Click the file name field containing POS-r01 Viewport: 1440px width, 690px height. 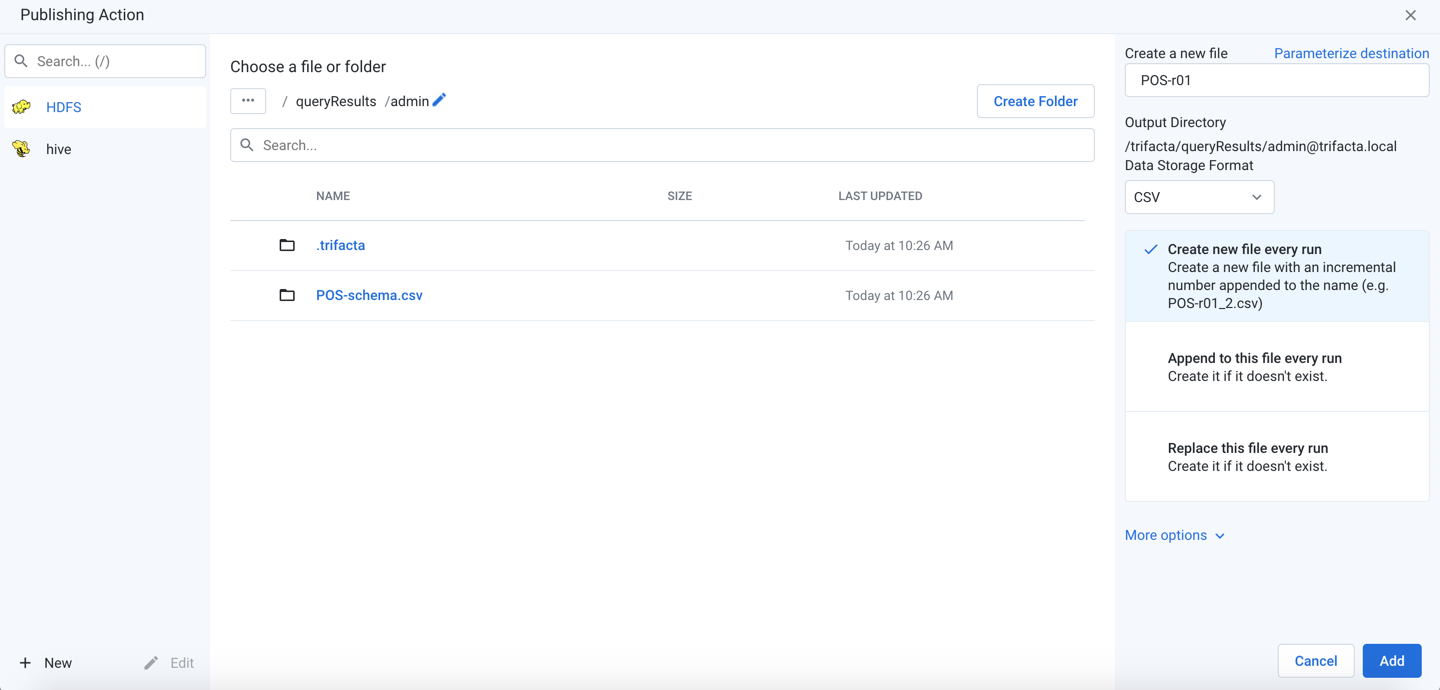pyautogui.click(x=1276, y=80)
